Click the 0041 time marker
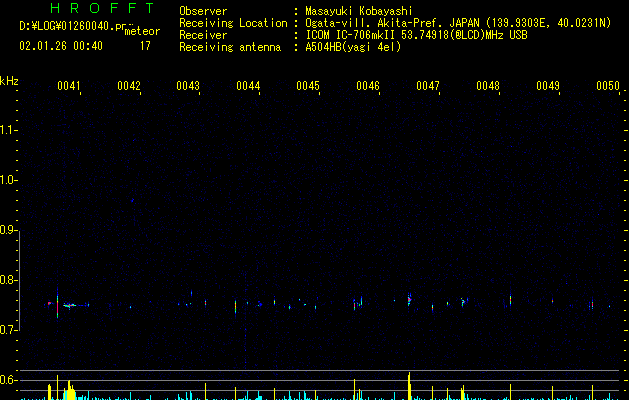This screenshot has height=400, width=629. tap(69, 86)
